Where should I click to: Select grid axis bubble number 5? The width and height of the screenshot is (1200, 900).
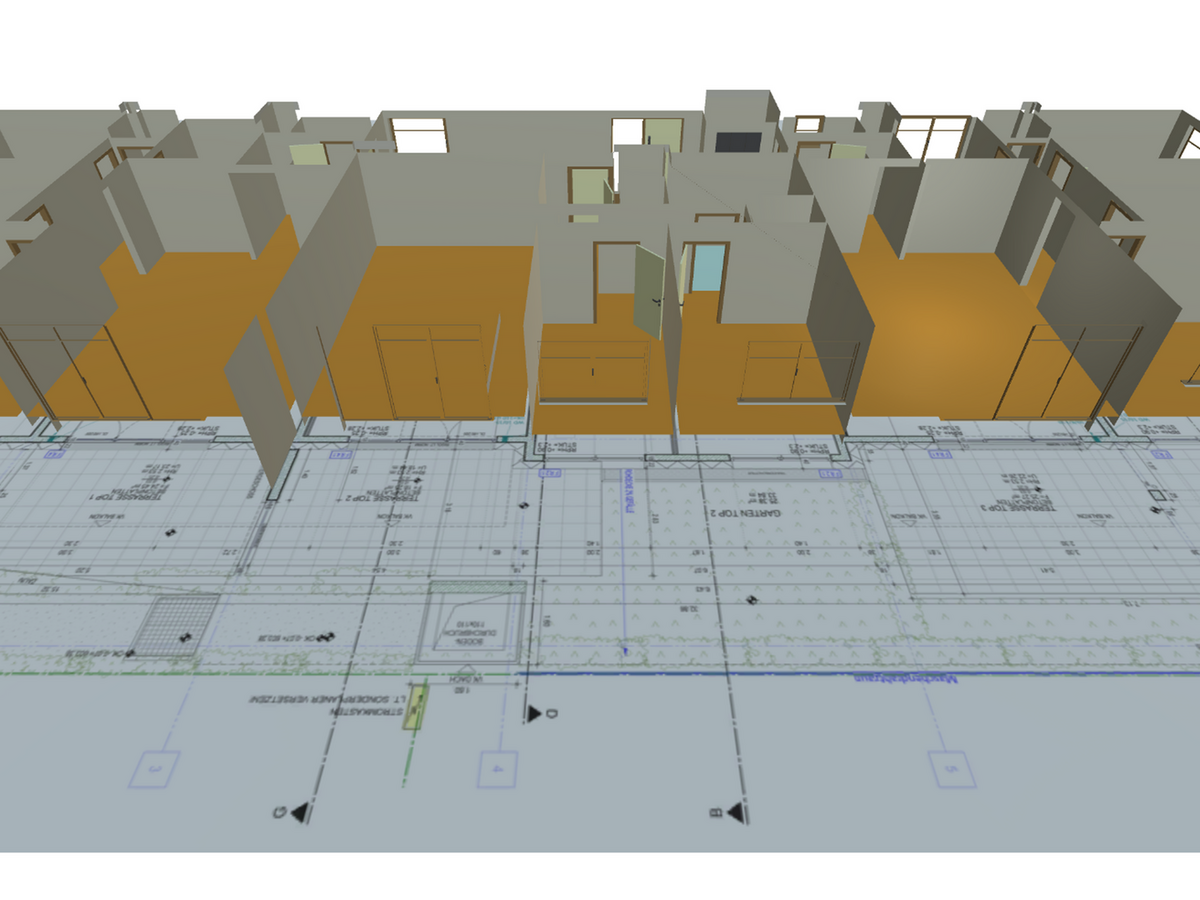(952, 768)
